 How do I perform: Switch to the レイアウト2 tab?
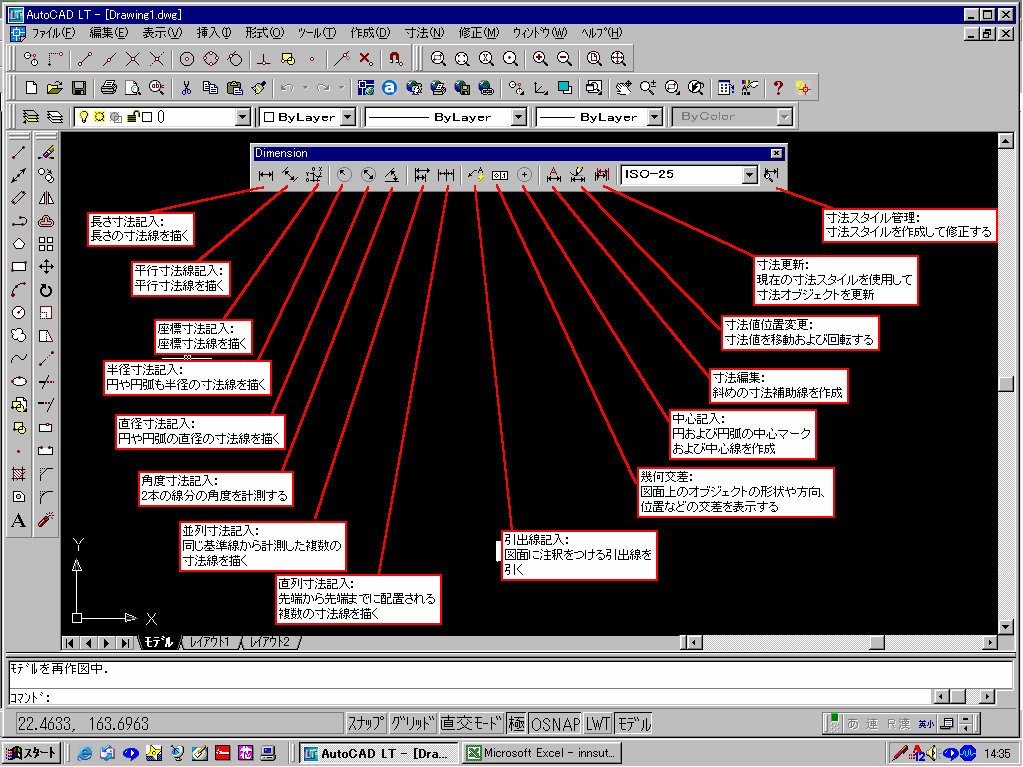[270, 642]
